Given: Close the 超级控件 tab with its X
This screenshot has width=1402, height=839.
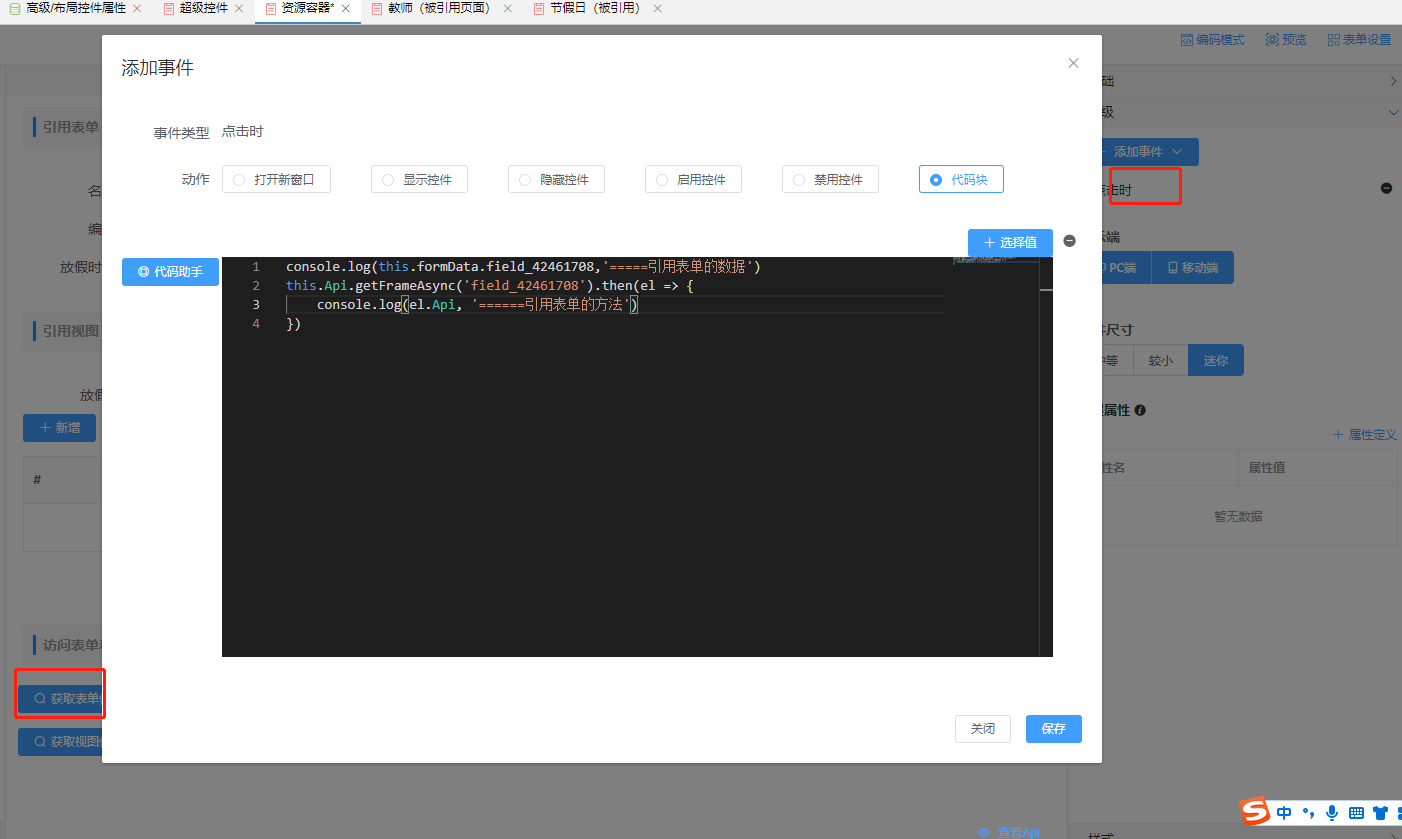Looking at the screenshot, I should pyautogui.click(x=239, y=9).
